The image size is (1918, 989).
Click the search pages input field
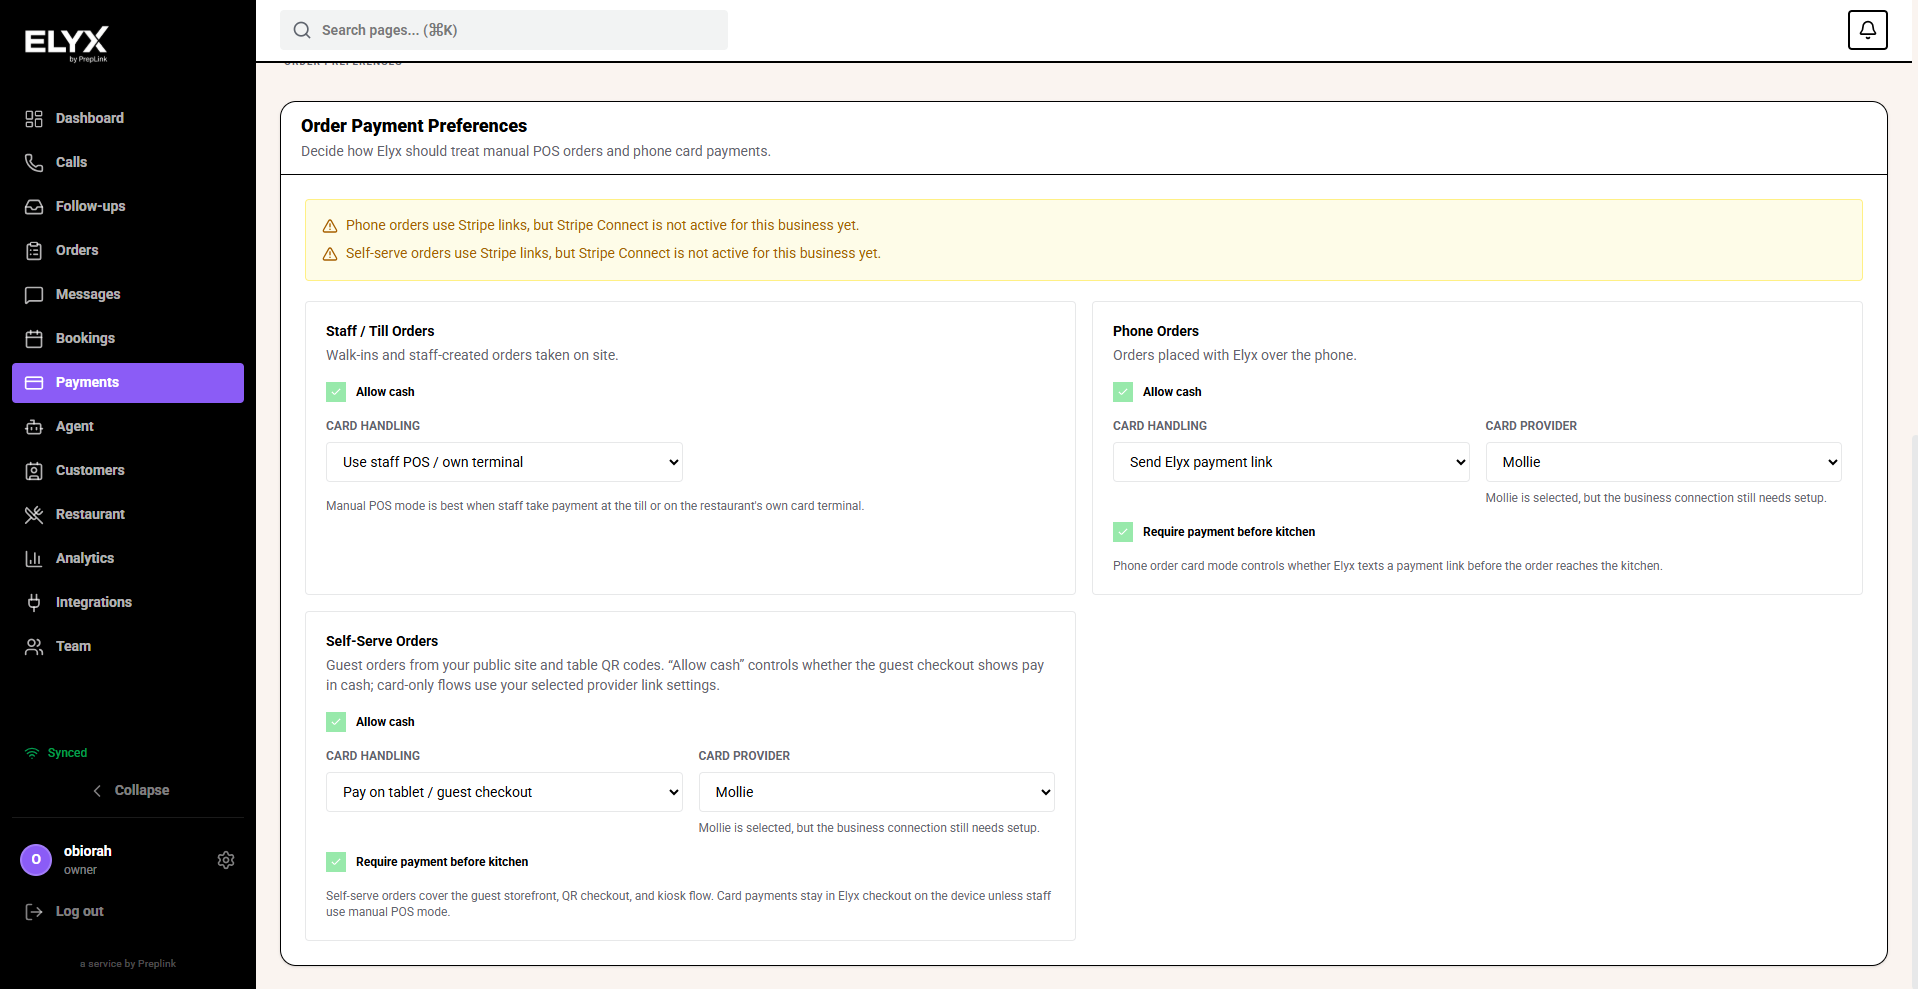pos(504,30)
